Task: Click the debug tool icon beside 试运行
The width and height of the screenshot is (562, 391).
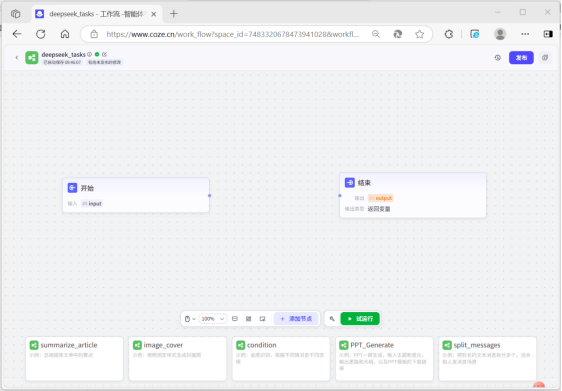Action: tap(332, 319)
